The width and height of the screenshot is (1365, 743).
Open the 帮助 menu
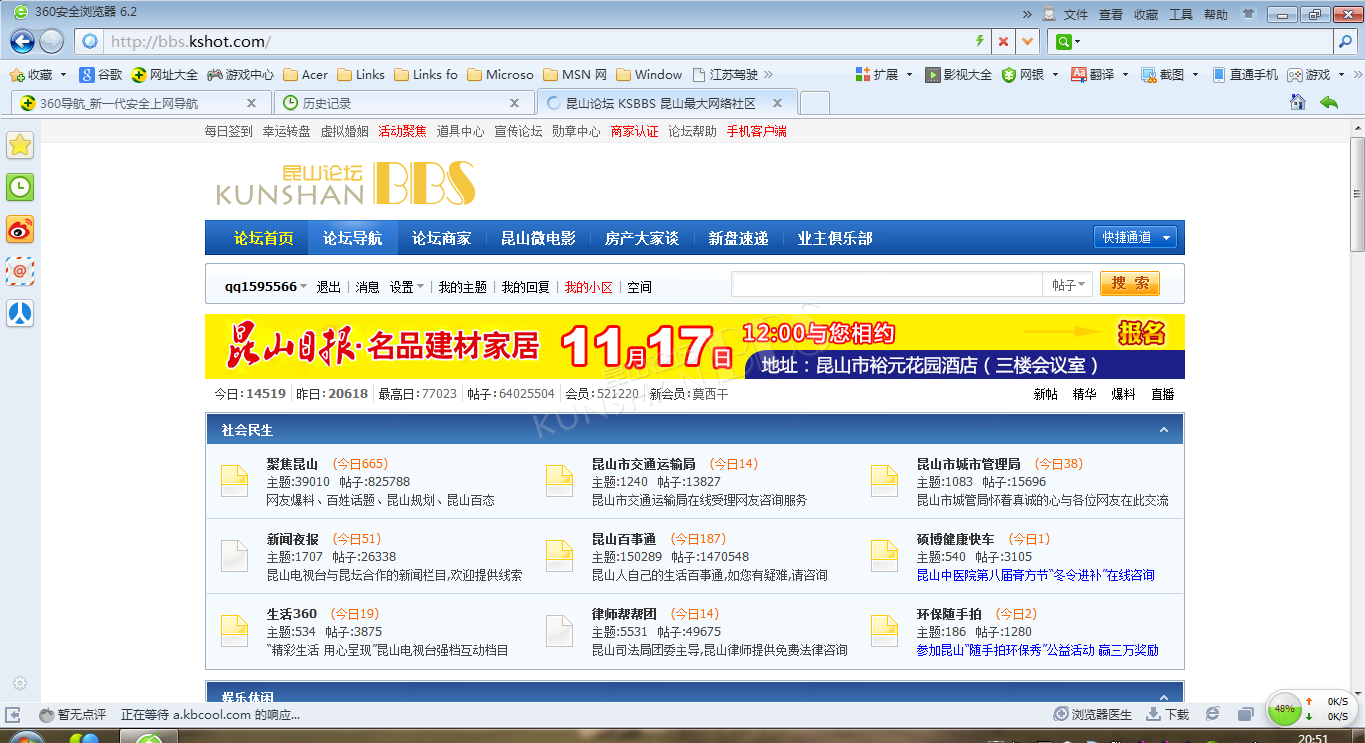coord(1216,14)
